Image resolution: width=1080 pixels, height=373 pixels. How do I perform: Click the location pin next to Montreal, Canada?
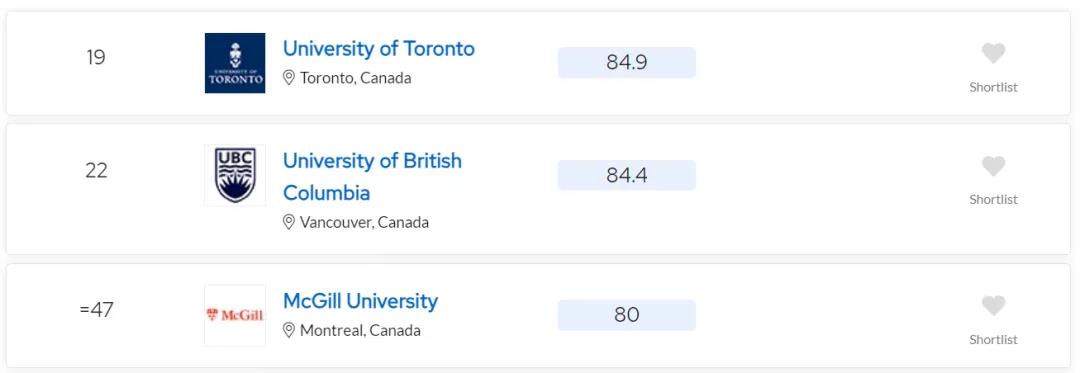[289, 330]
